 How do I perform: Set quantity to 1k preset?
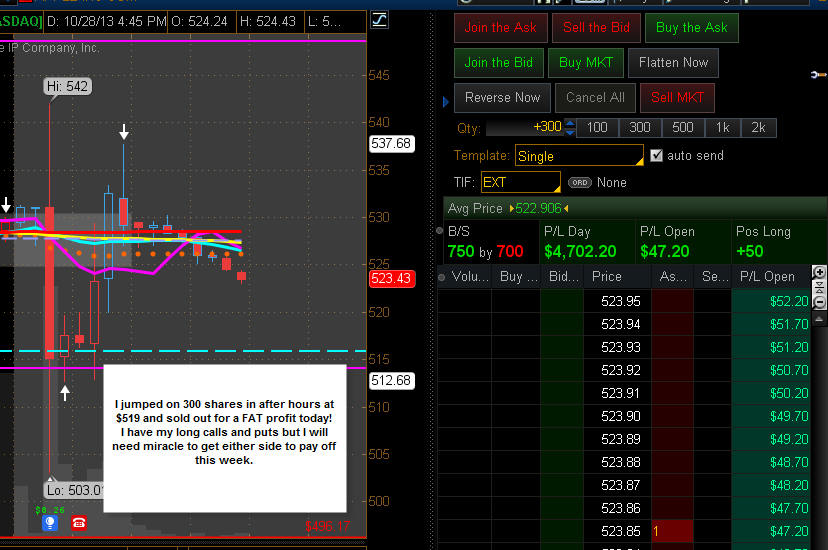[722, 128]
